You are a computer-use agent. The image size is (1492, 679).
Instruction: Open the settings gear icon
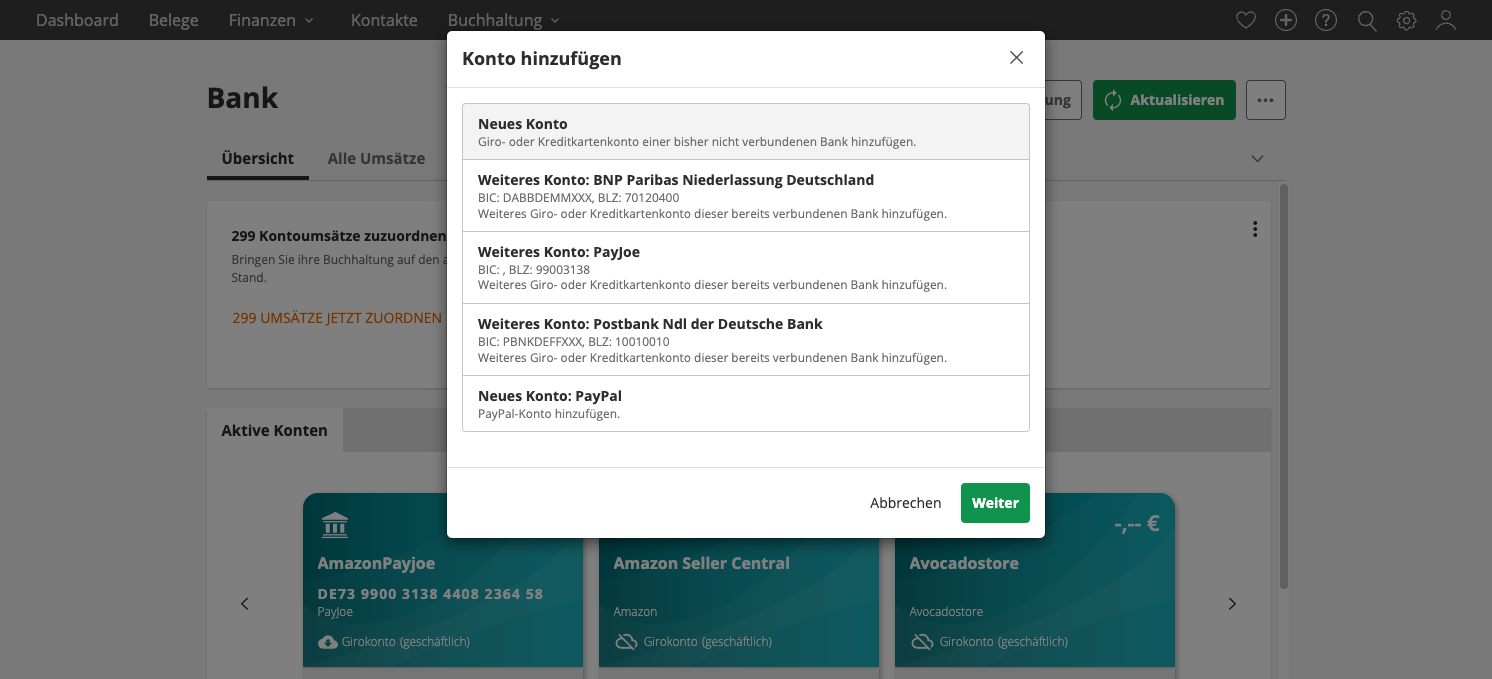(x=1407, y=20)
